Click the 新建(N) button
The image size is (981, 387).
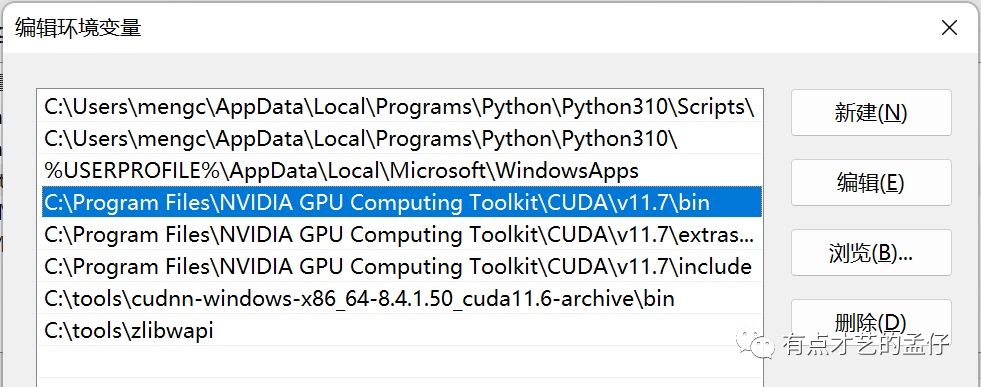point(871,113)
